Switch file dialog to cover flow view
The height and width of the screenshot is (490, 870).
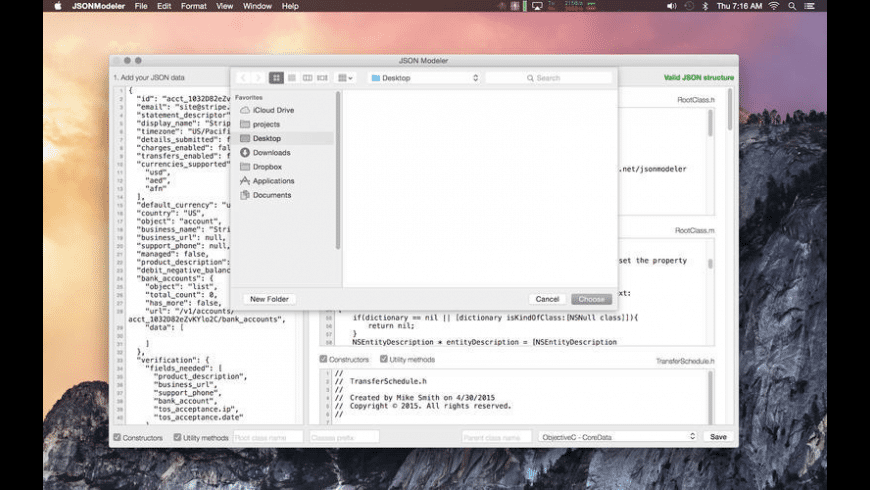(x=322, y=78)
